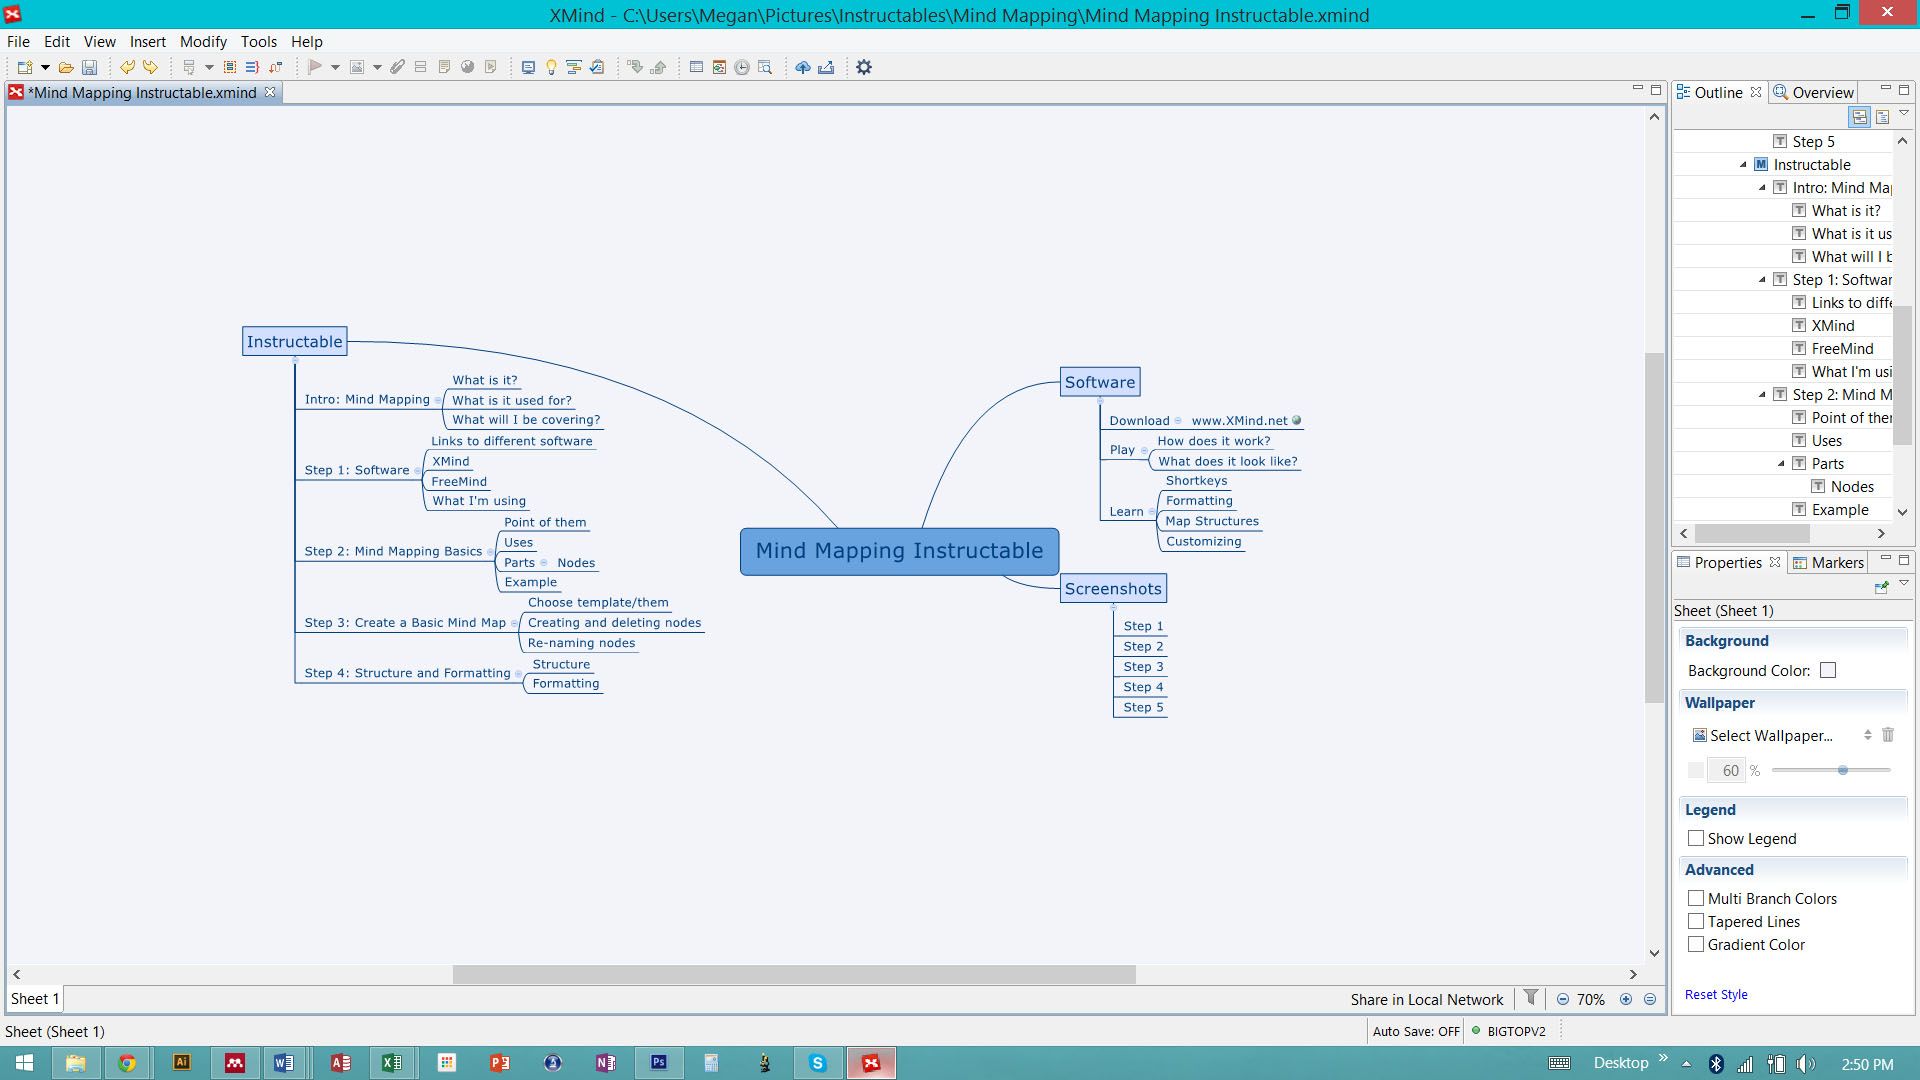This screenshot has width=1920, height=1080.
Task: Open the Outline panel view menu chevron
Action: click(x=1904, y=113)
